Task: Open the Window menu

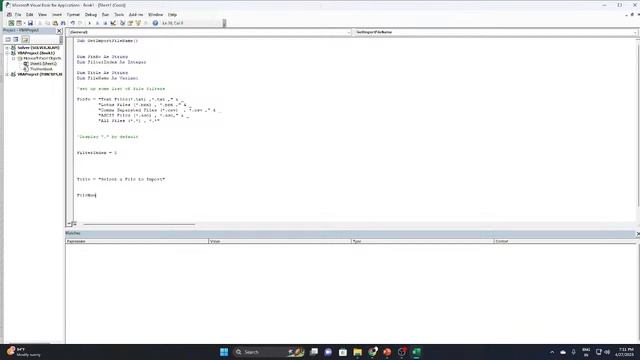Action: coord(155,15)
